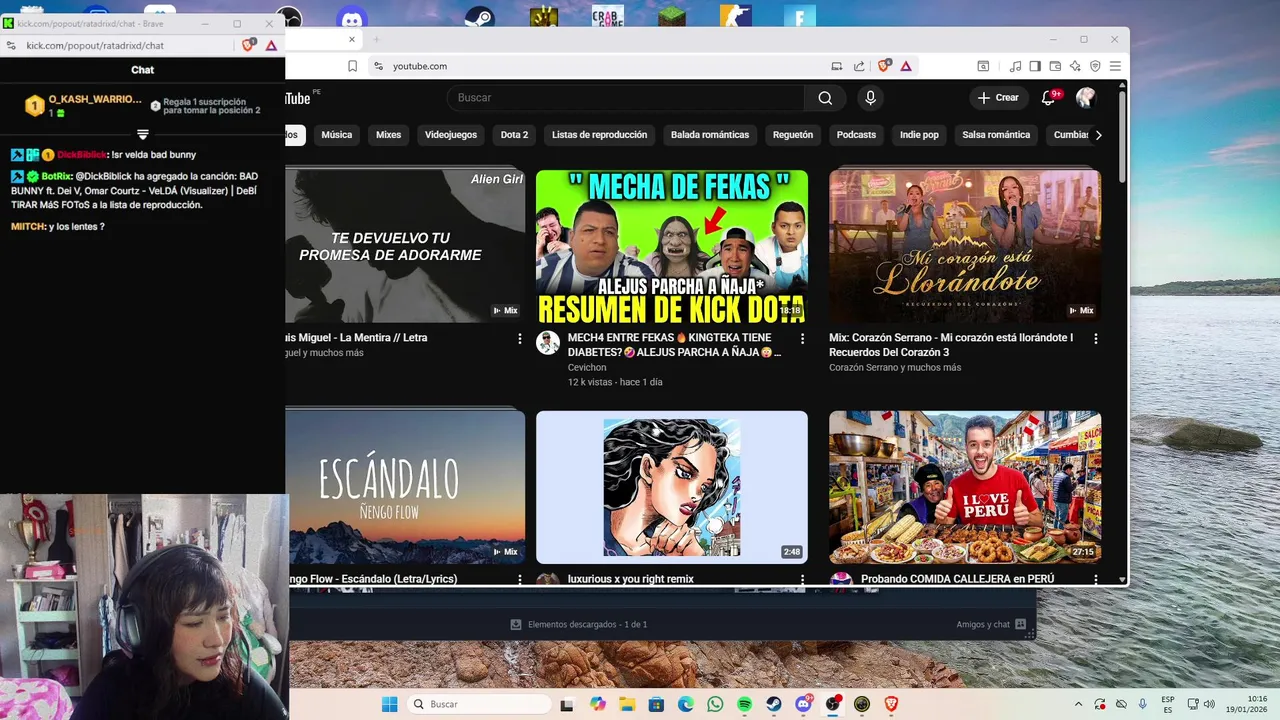Open new tab with plus button
1280x720 pixels.
click(x=377, y=39)
